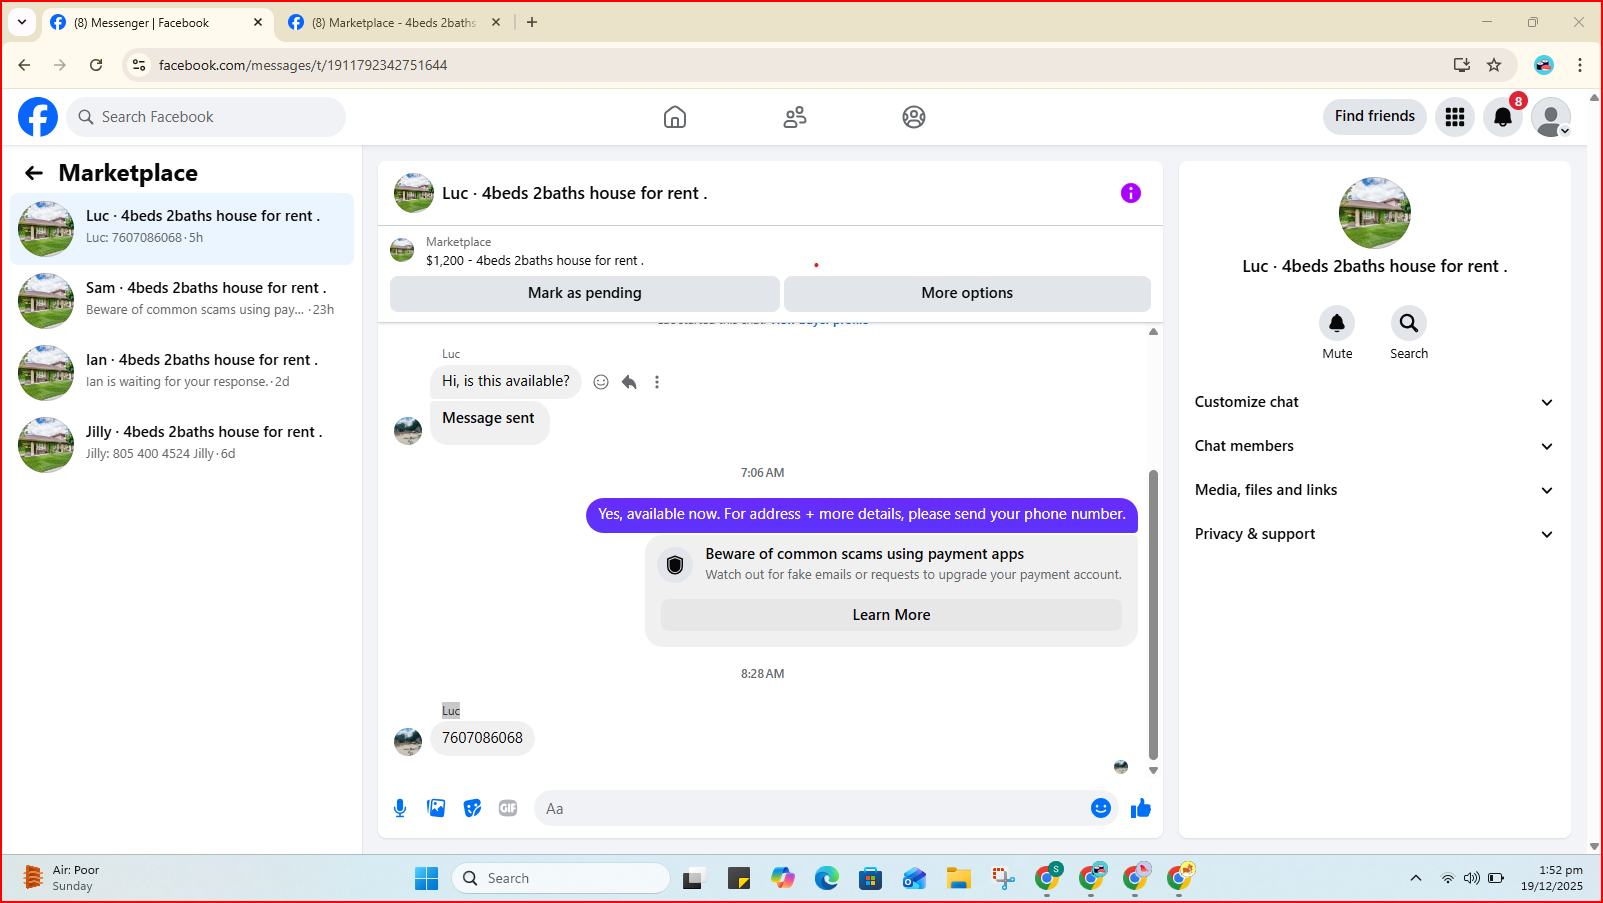Screen dimensions: 1603x903
Task: Mute this conversation with the bell icon
Action: coord(1337,322)
